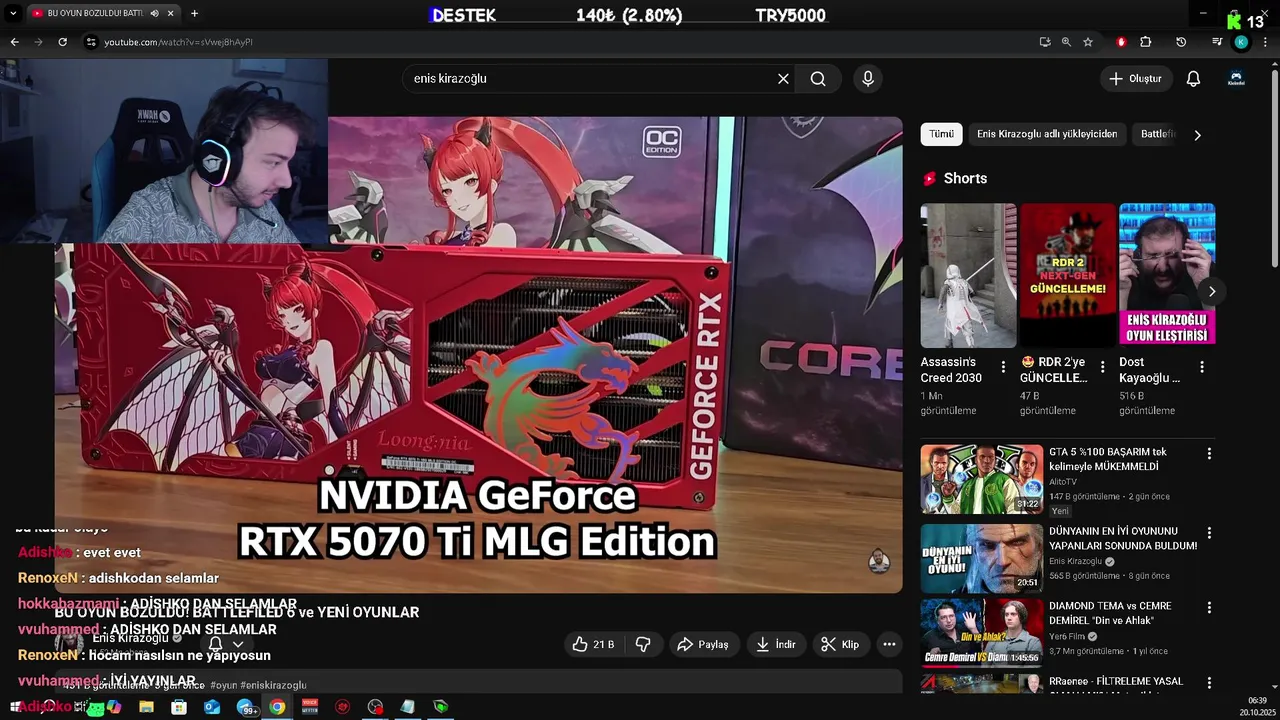Click the install app icon in address bar
Screen dimensions: 1280x720
coord(1045,42)
